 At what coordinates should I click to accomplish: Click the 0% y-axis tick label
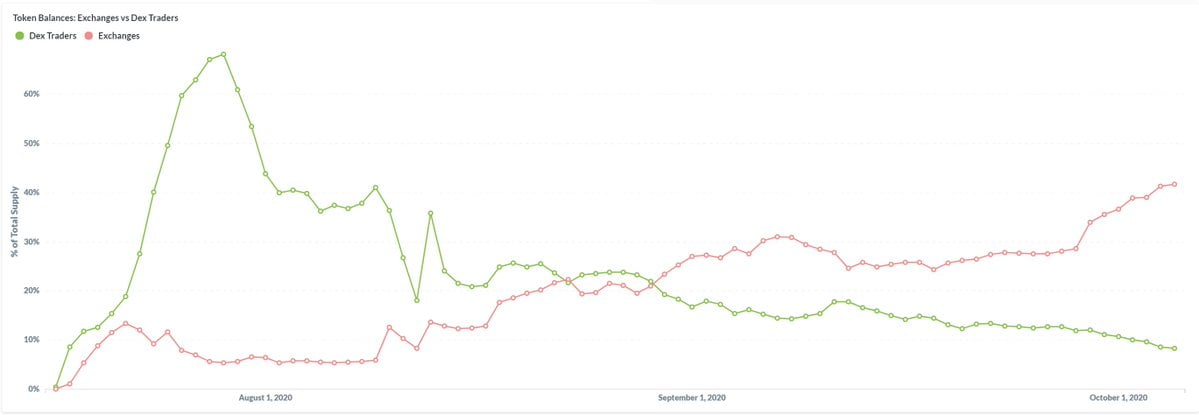point(33,388)
